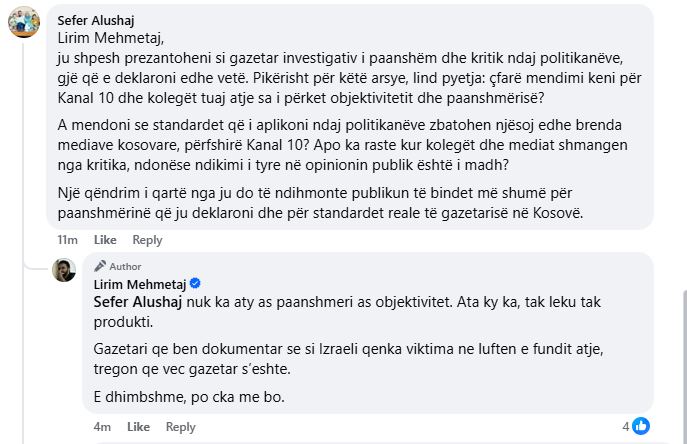Click the blue verified badge icon
Screen dimensions: 687x444
click(x=196, y=284)
